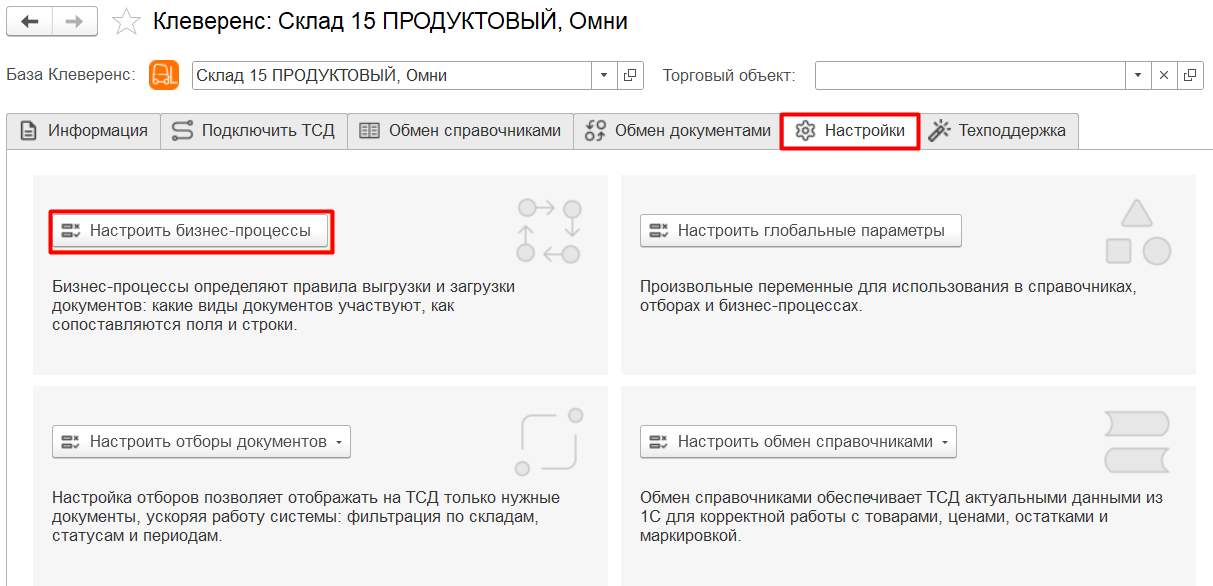
Task: Clear the Торговый объект field with X
Action: [x=1164, y=75]
